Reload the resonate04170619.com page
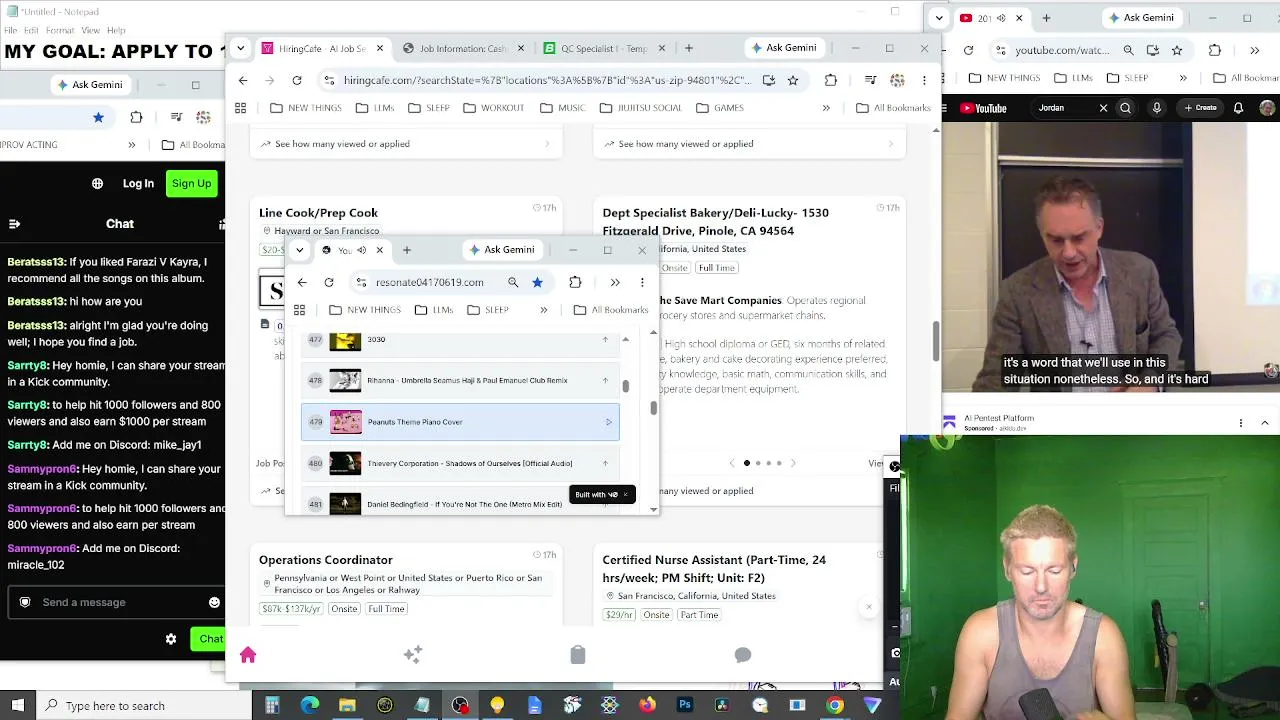Image resolution: width=1280 pixels, height=720 pixels. [329, 282]
